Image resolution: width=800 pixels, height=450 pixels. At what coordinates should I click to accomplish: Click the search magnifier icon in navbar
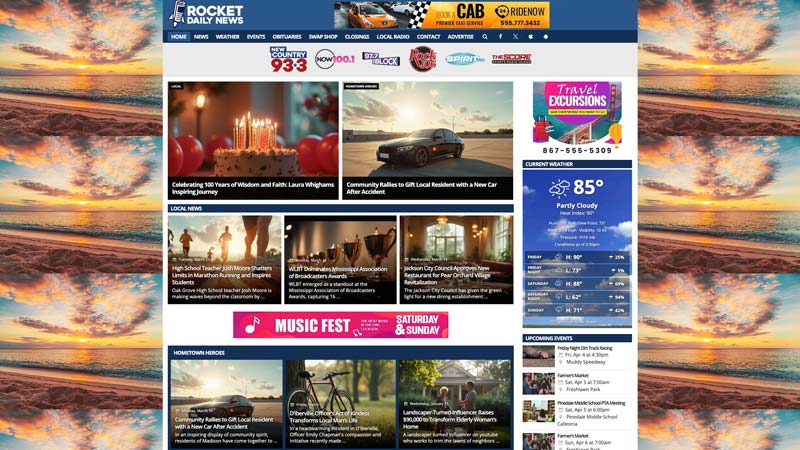point(485,36)
